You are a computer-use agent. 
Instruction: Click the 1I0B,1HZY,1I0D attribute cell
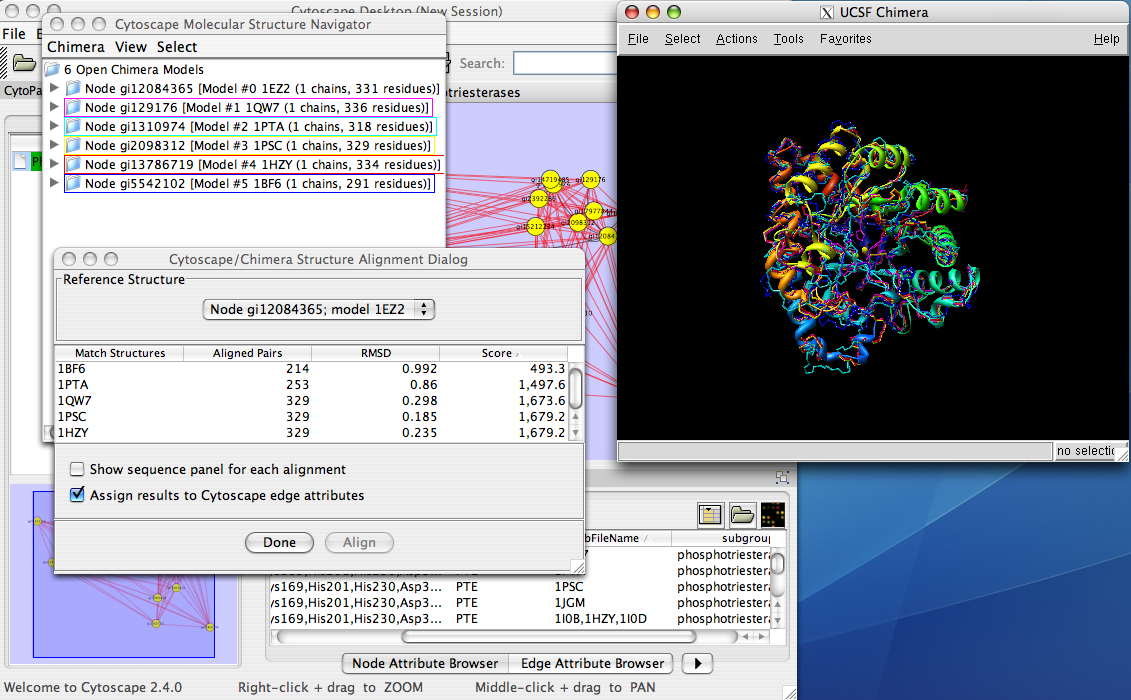[600, 618]
